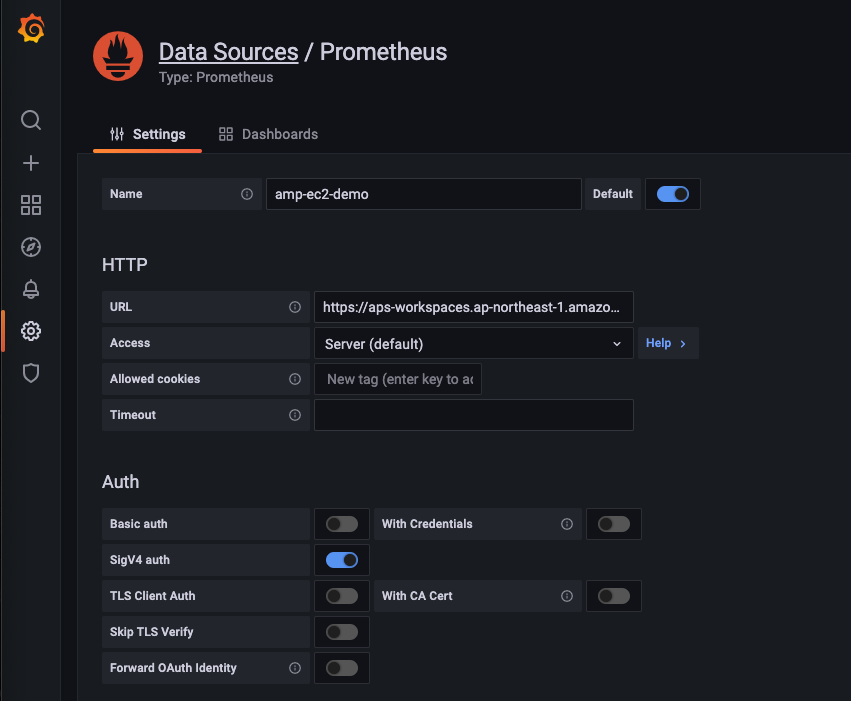Image resolution: width=851 pixels, height=701 pixels.
Task: Open the Explore compass icon
Action: (31, 247)
